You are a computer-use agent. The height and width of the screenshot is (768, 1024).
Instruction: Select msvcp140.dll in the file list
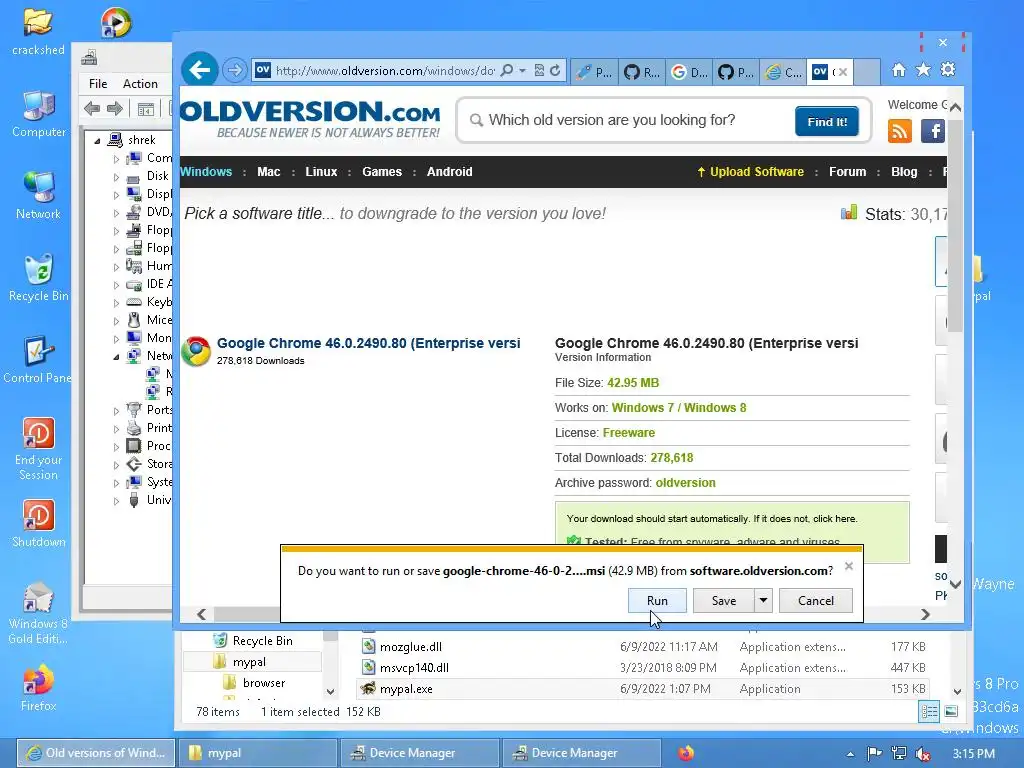pos(414,667)
